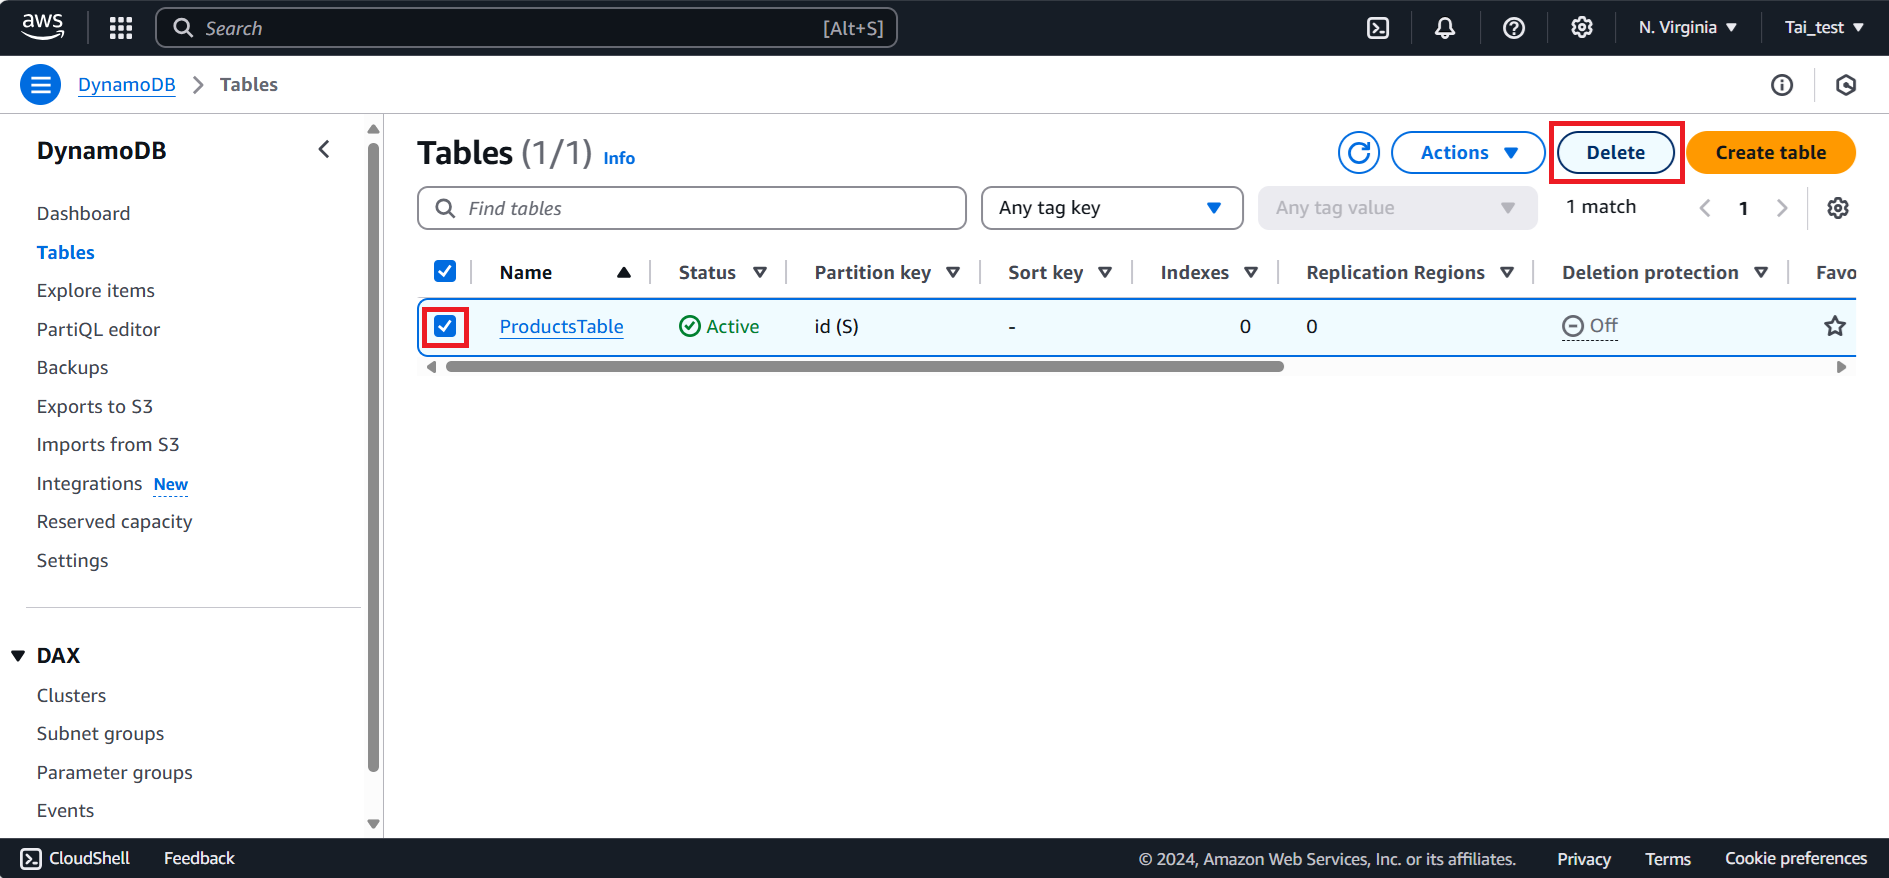Refresh the tables list
Viewport: 1889px width, 878px height.
tap(1359, 153)
